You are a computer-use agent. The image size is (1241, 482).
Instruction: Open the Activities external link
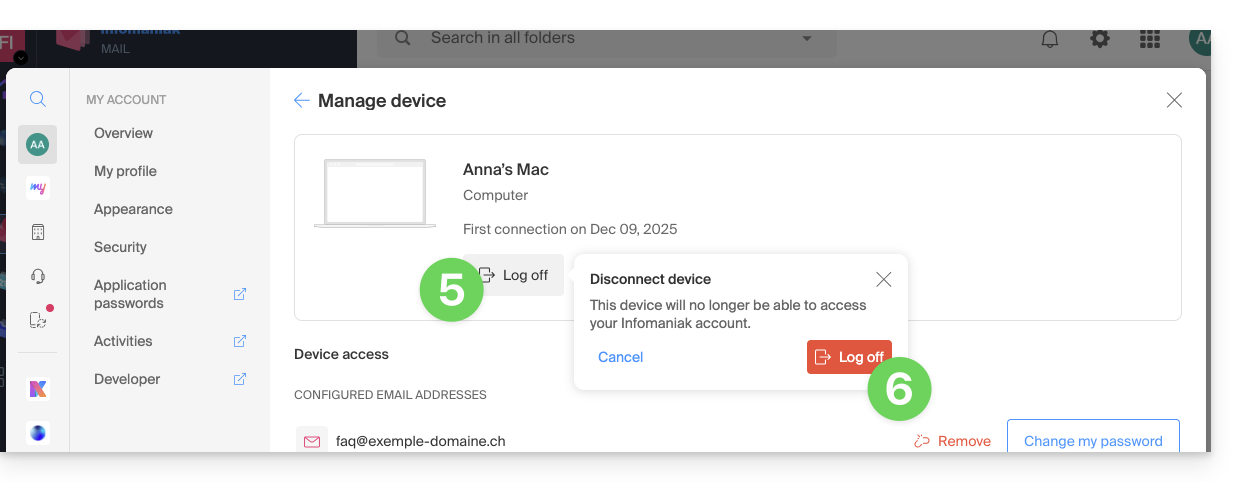(x=240, y=341)
